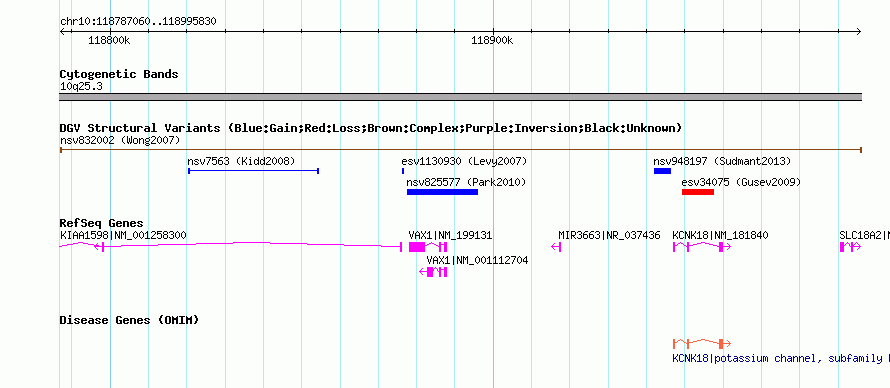Screen dimensions: 890x388
Task: Click the VAX1|NM_199131 gene label
Action: [450, 235]
